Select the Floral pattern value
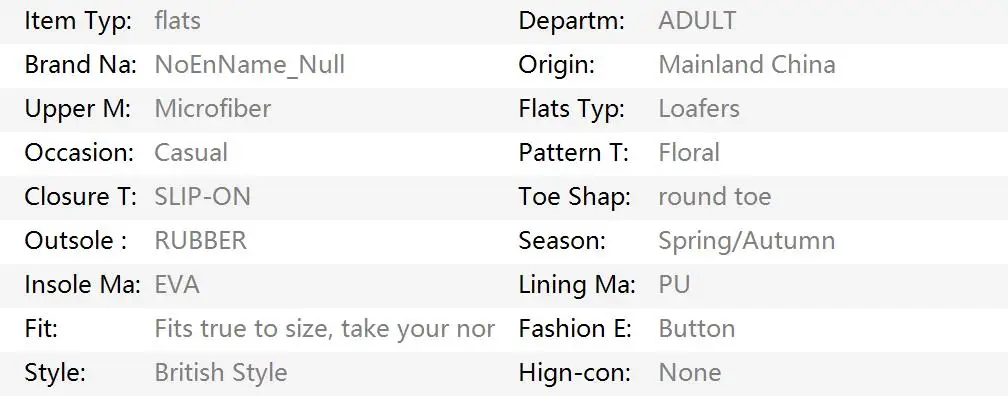The width and height of the screenshot is (1008, 396). (x=689, y=153)
